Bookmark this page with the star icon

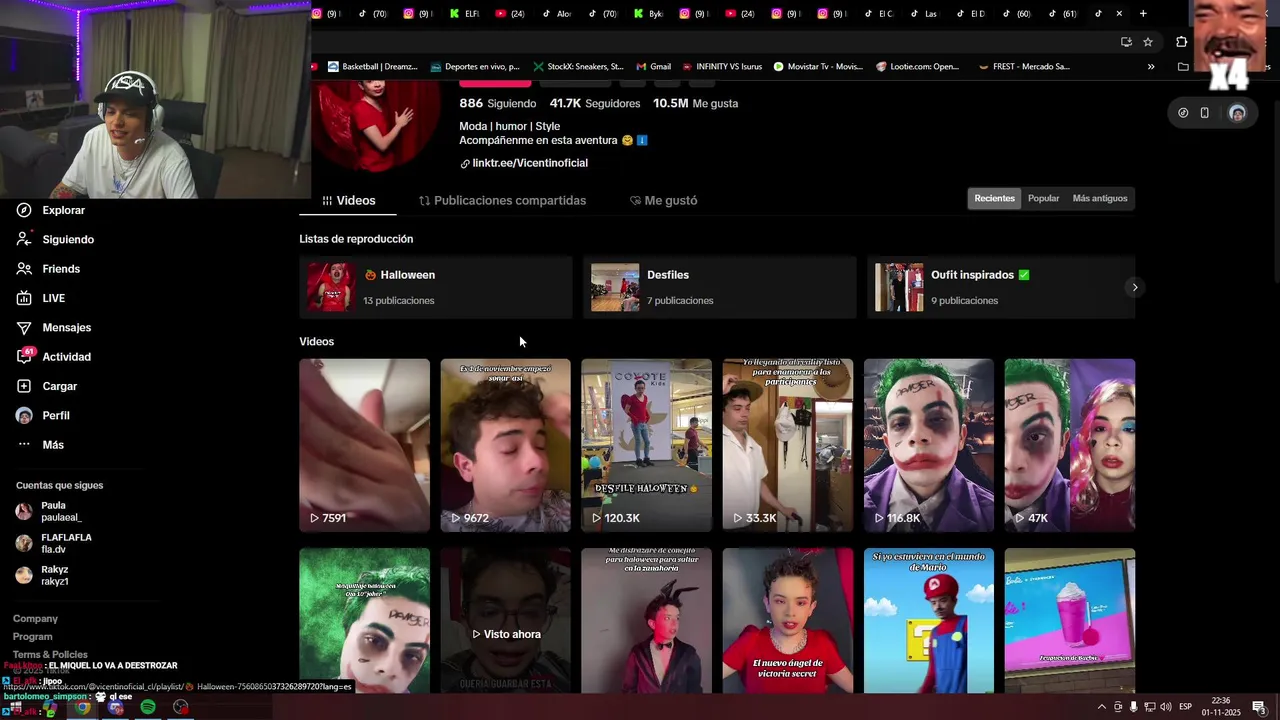tap(1148, 42)
